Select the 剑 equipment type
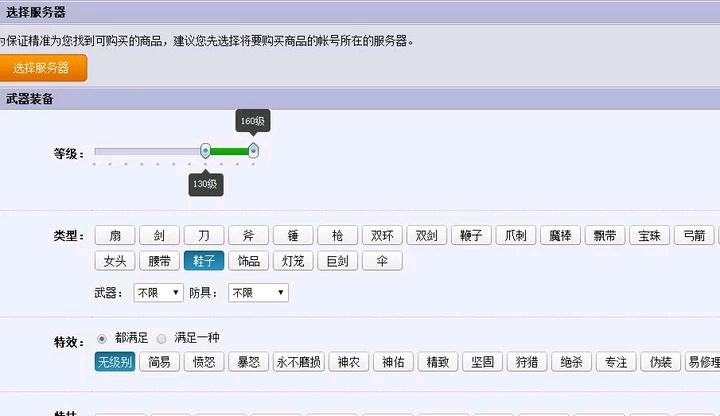 tap(159, 236)
